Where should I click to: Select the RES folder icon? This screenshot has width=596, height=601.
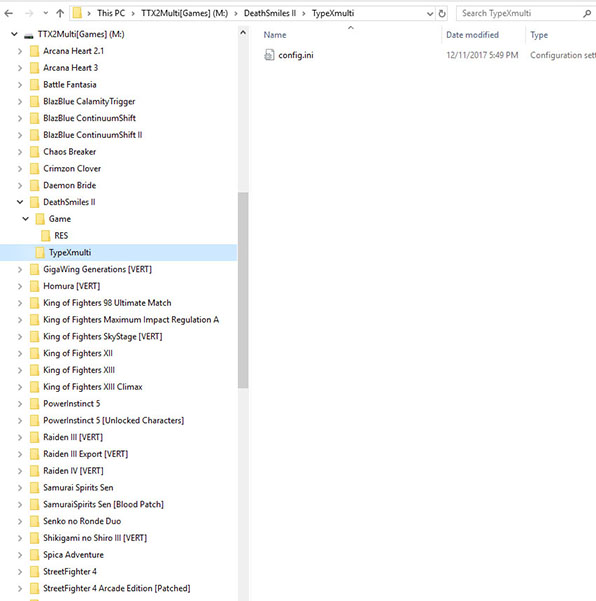(46, 235)
